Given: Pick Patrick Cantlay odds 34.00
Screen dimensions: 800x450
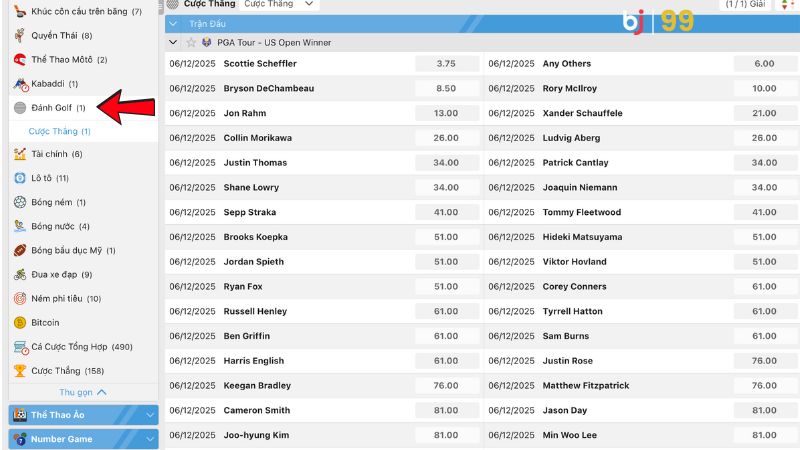Looking at the screenshot, I should point(764,163).
